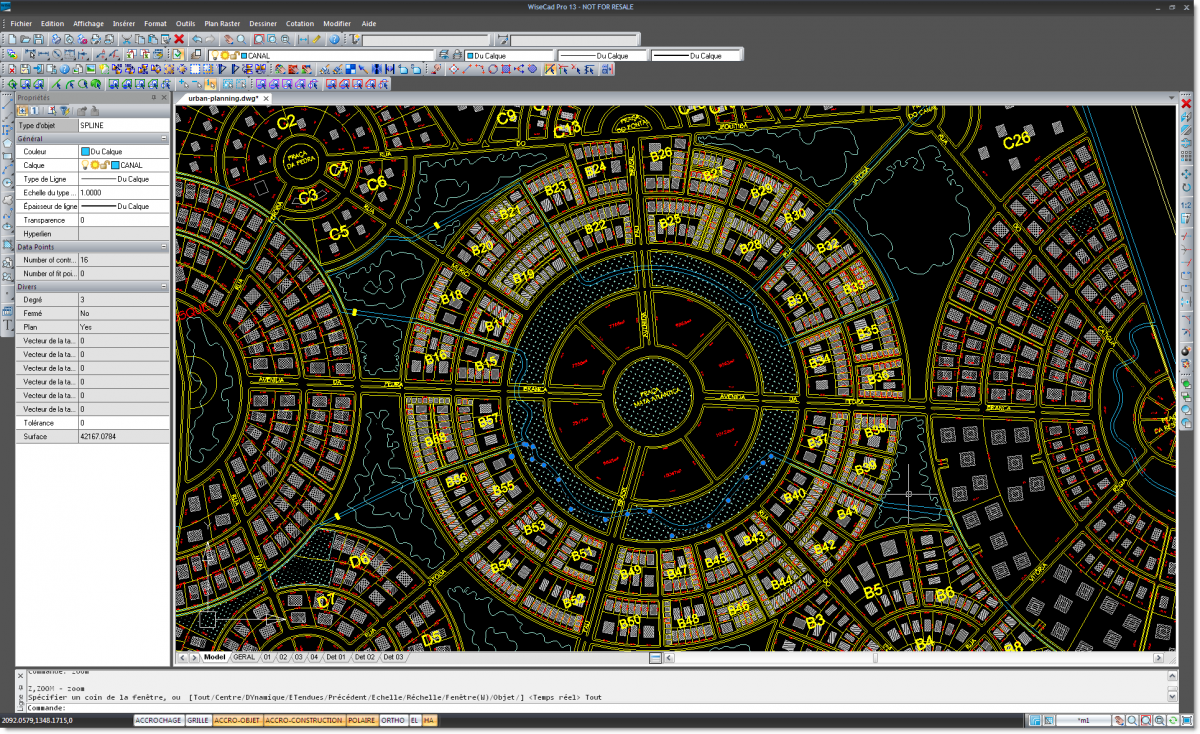Toggle POLAIRE tracking
Screen dimensions: 1200x734
(361, 720)
